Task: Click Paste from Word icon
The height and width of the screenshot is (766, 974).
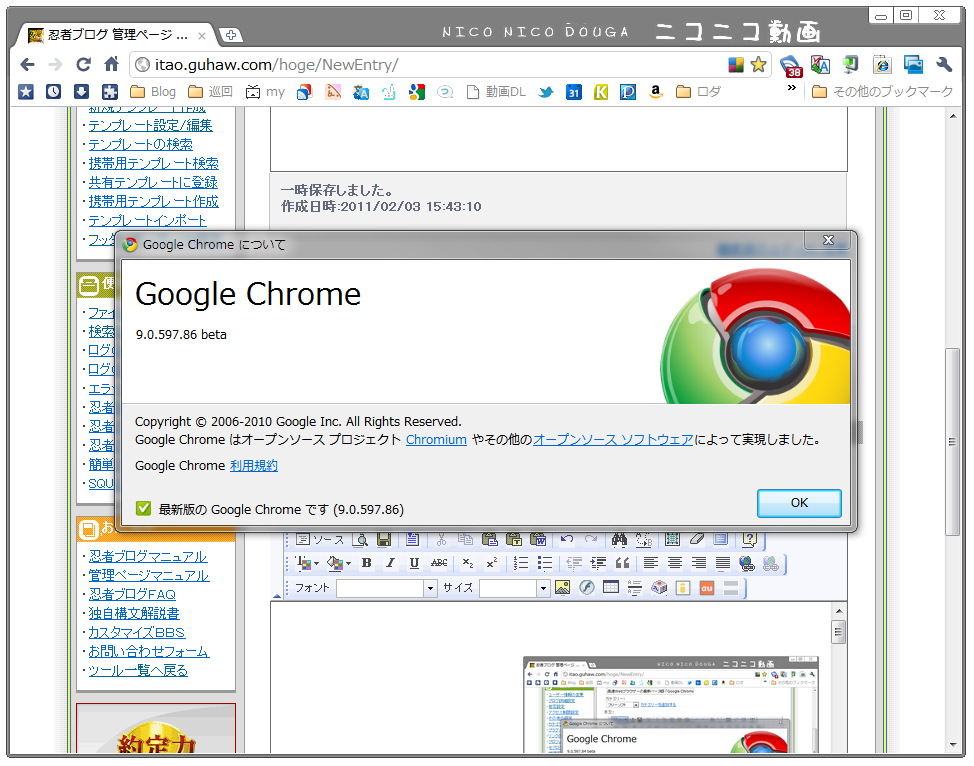Action: 538,539
